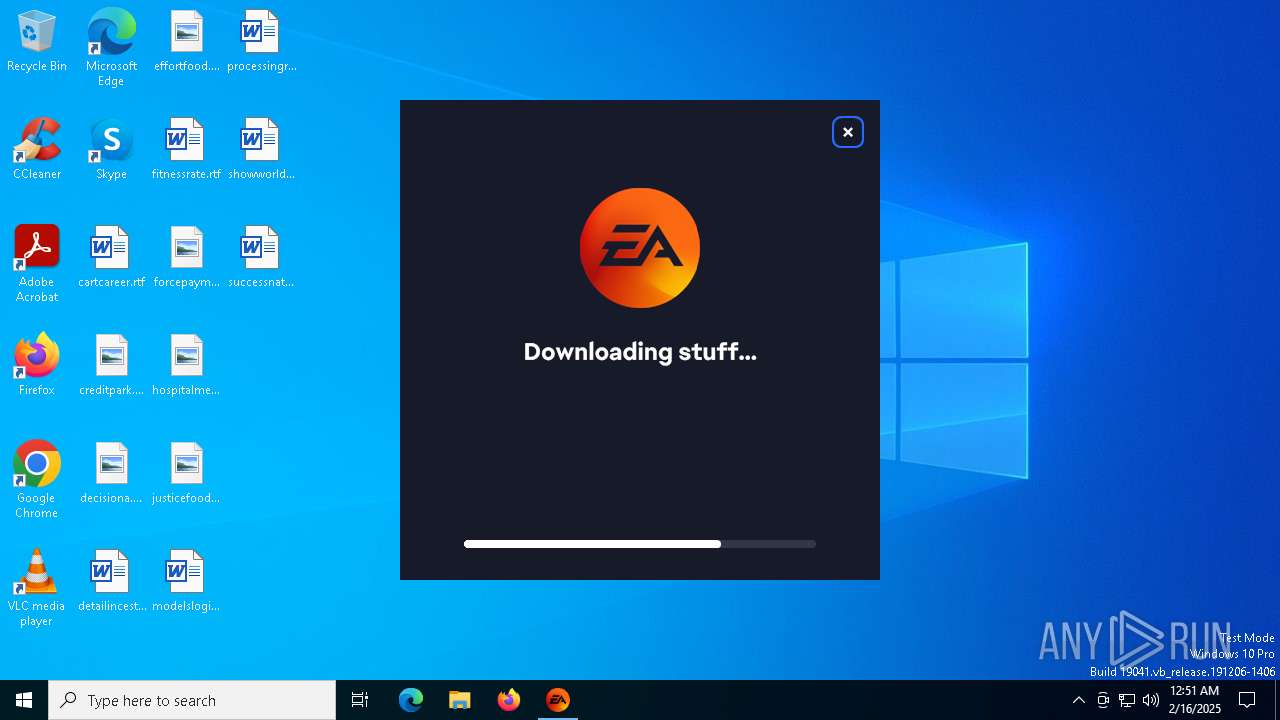Select fitnessrate.rtf on desktop

[x=186, y=150]
